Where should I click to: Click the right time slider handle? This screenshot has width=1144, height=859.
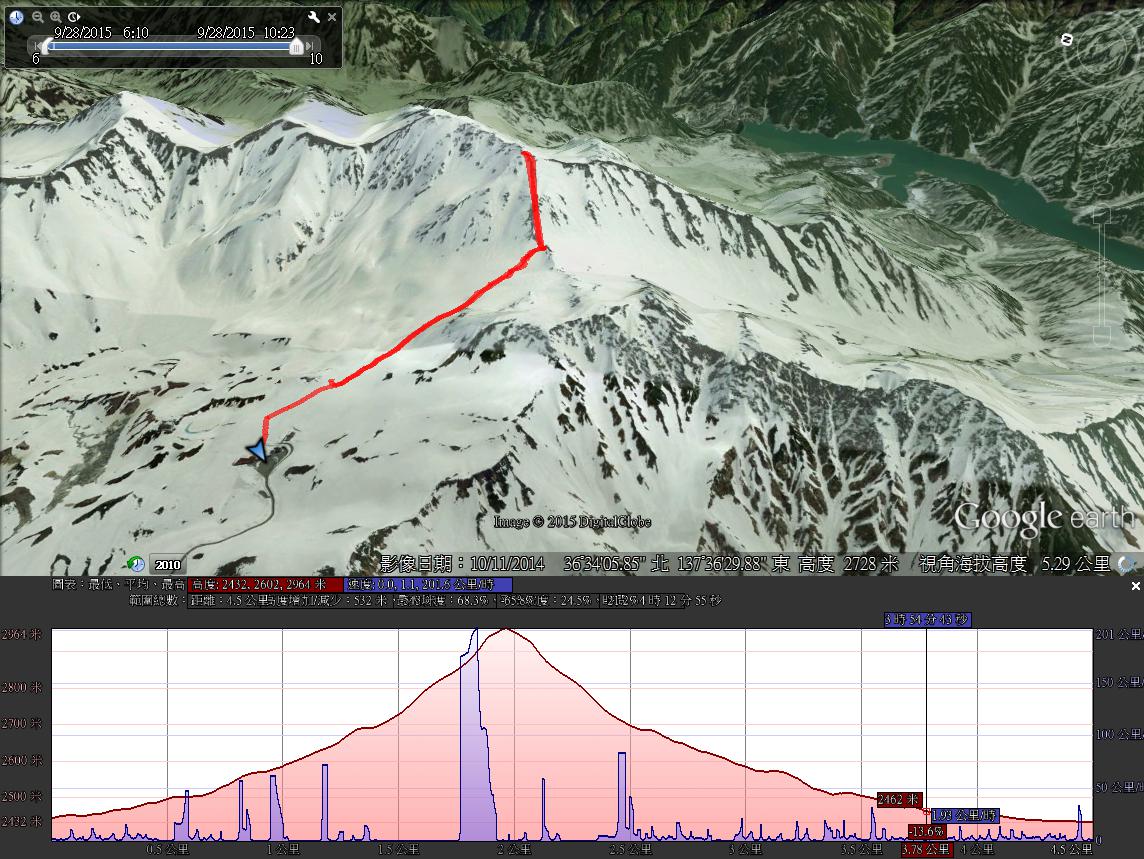[x=295, y=46]
